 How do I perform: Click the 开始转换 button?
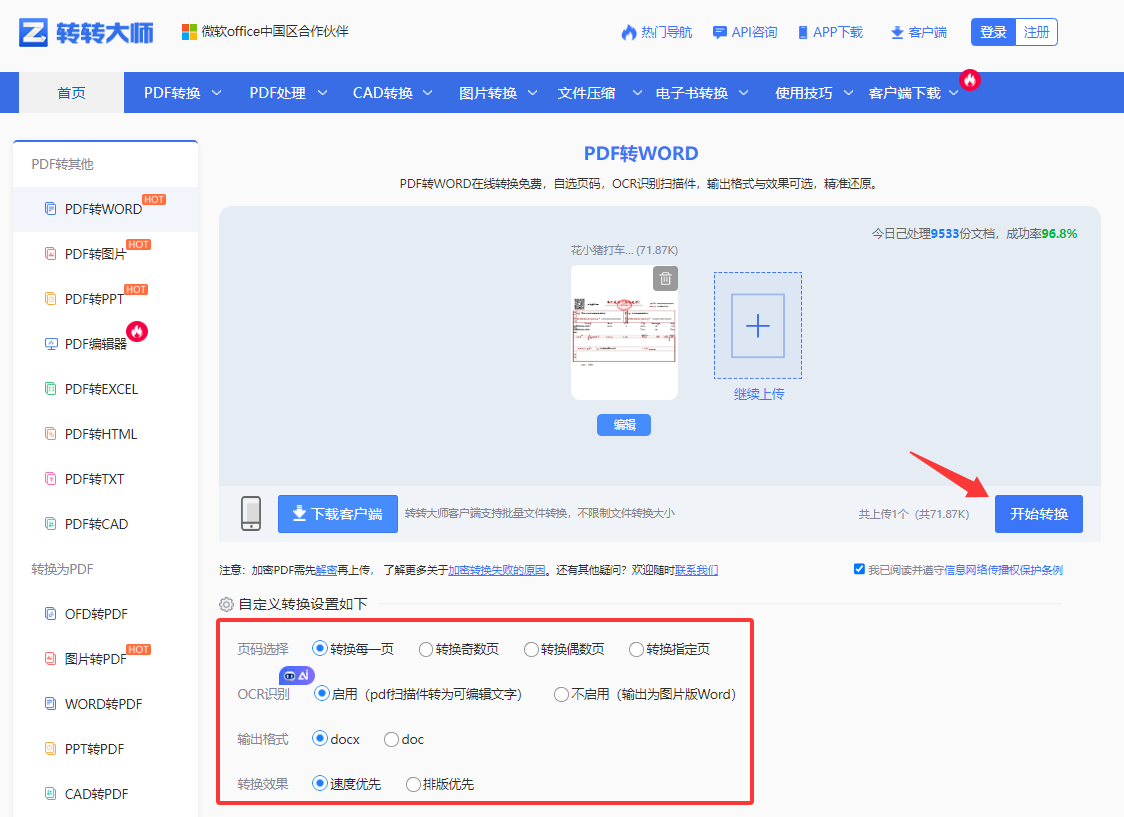click(1039, 514)
